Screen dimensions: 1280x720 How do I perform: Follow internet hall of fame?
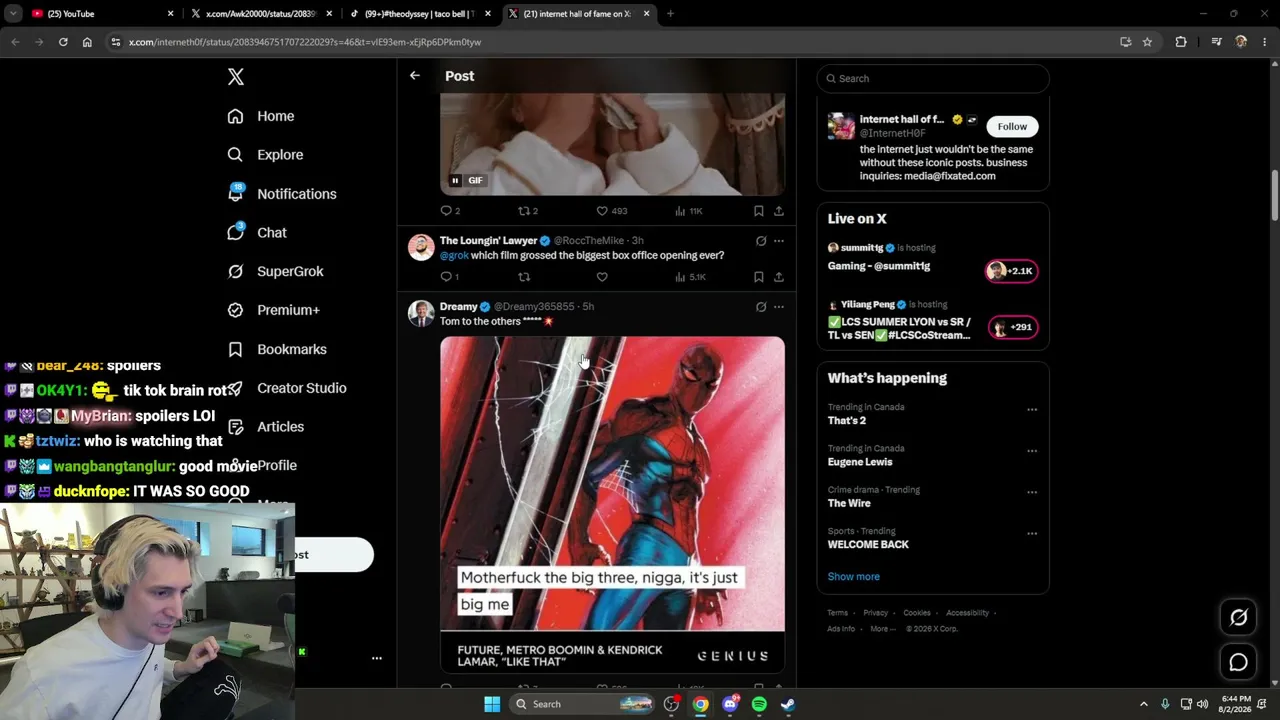point(1012,127)
